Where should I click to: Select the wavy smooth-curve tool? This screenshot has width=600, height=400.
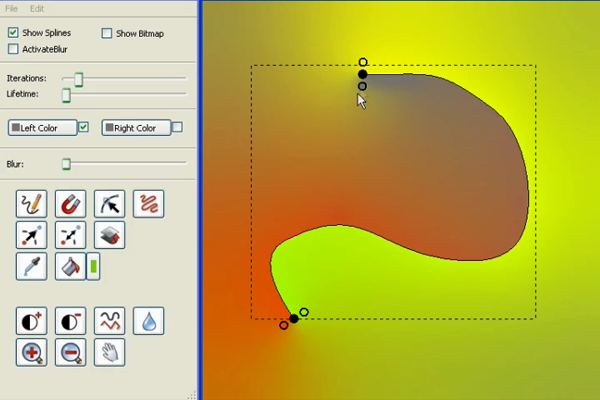point(109,321)
